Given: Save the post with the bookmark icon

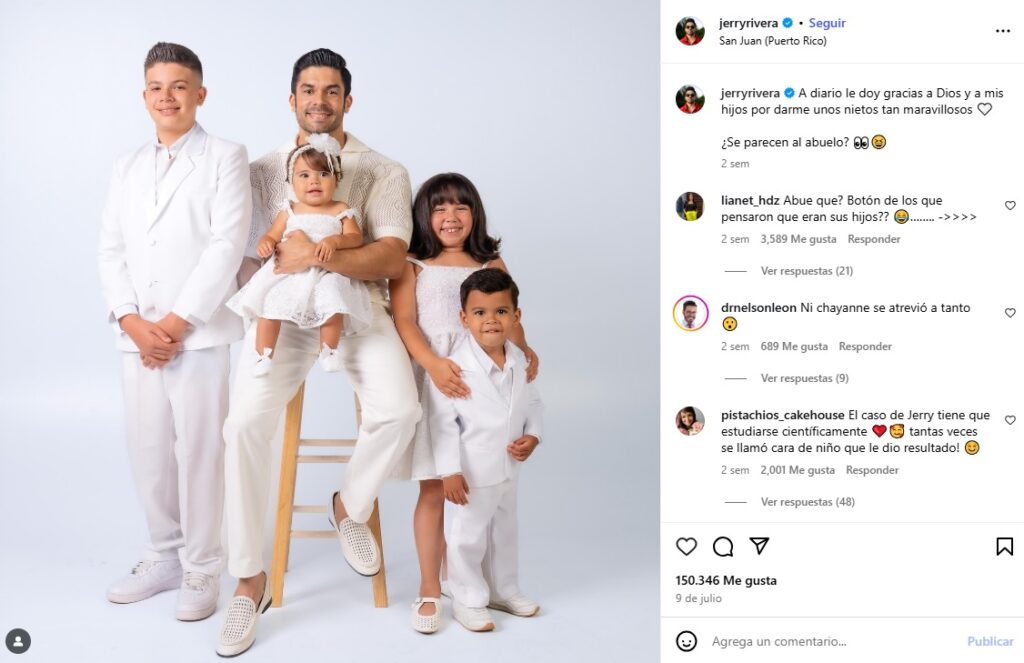Looking at the screenshot, I should click(1004, 546).
